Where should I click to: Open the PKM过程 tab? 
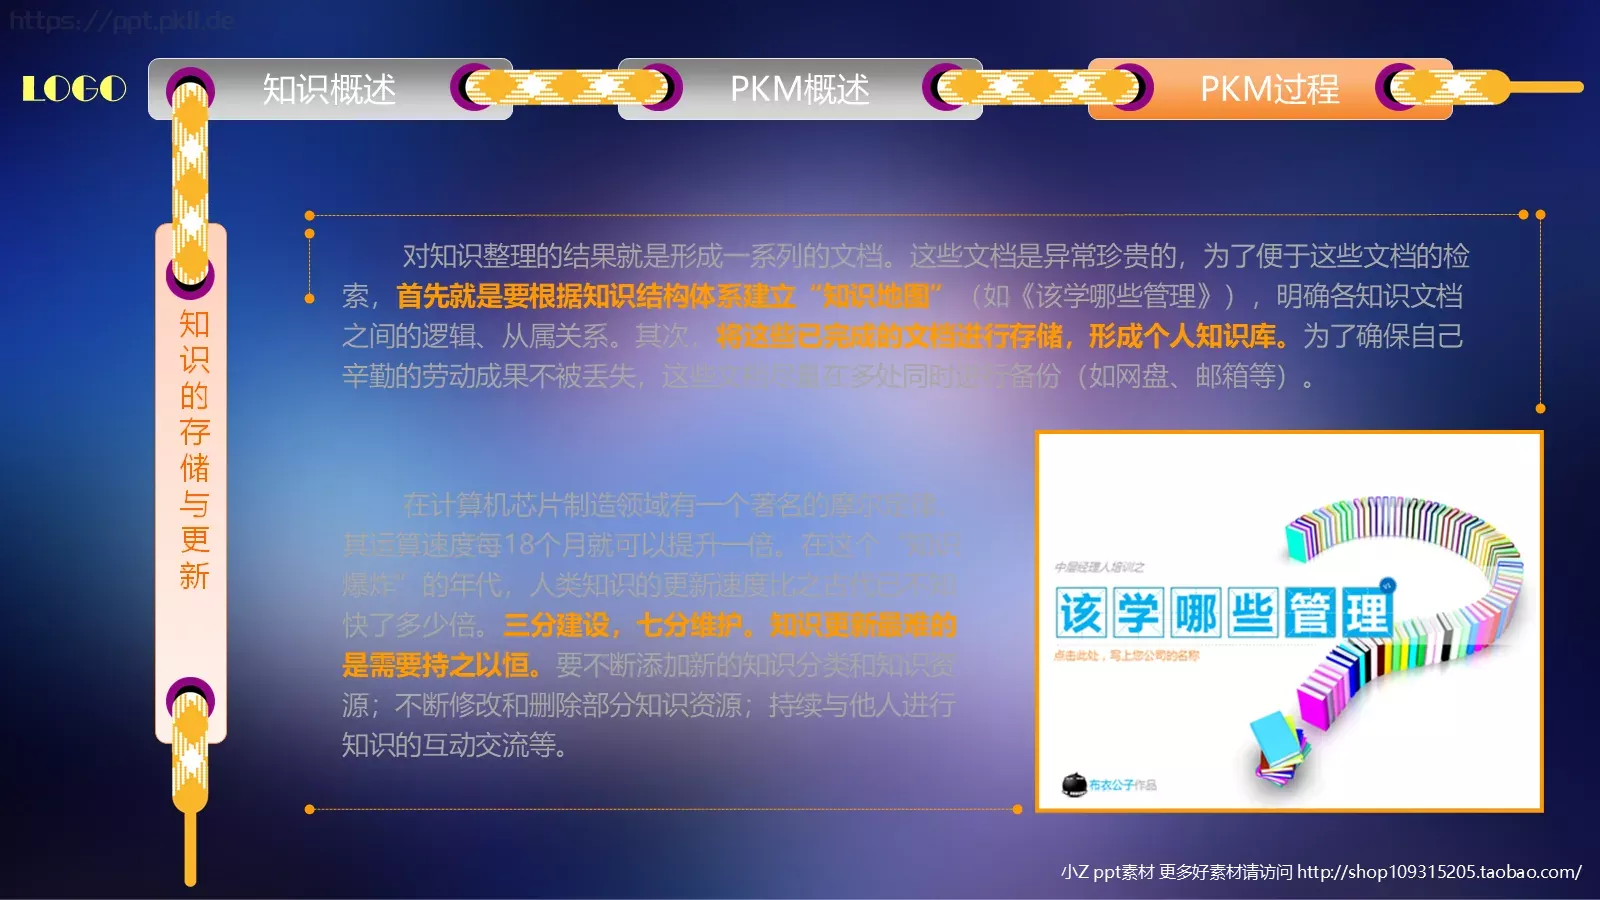point(1270,89)
